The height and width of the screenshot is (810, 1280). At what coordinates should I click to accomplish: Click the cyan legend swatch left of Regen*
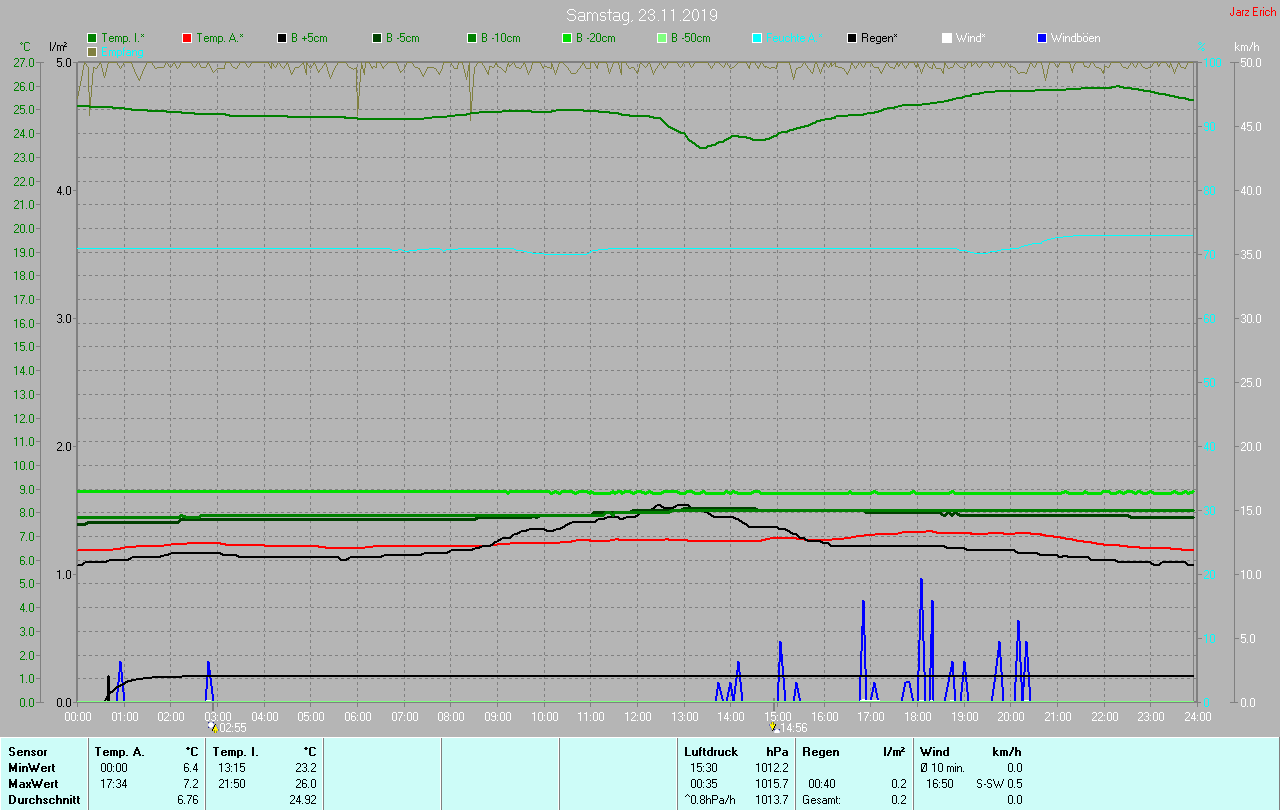click(757, 38)
